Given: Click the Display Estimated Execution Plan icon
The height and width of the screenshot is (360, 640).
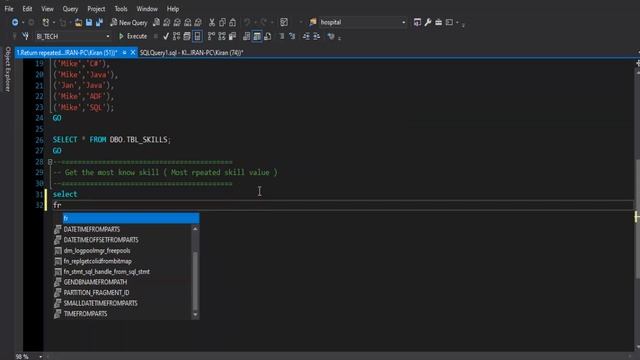Looking at the screenshot, I should (176, 36).
